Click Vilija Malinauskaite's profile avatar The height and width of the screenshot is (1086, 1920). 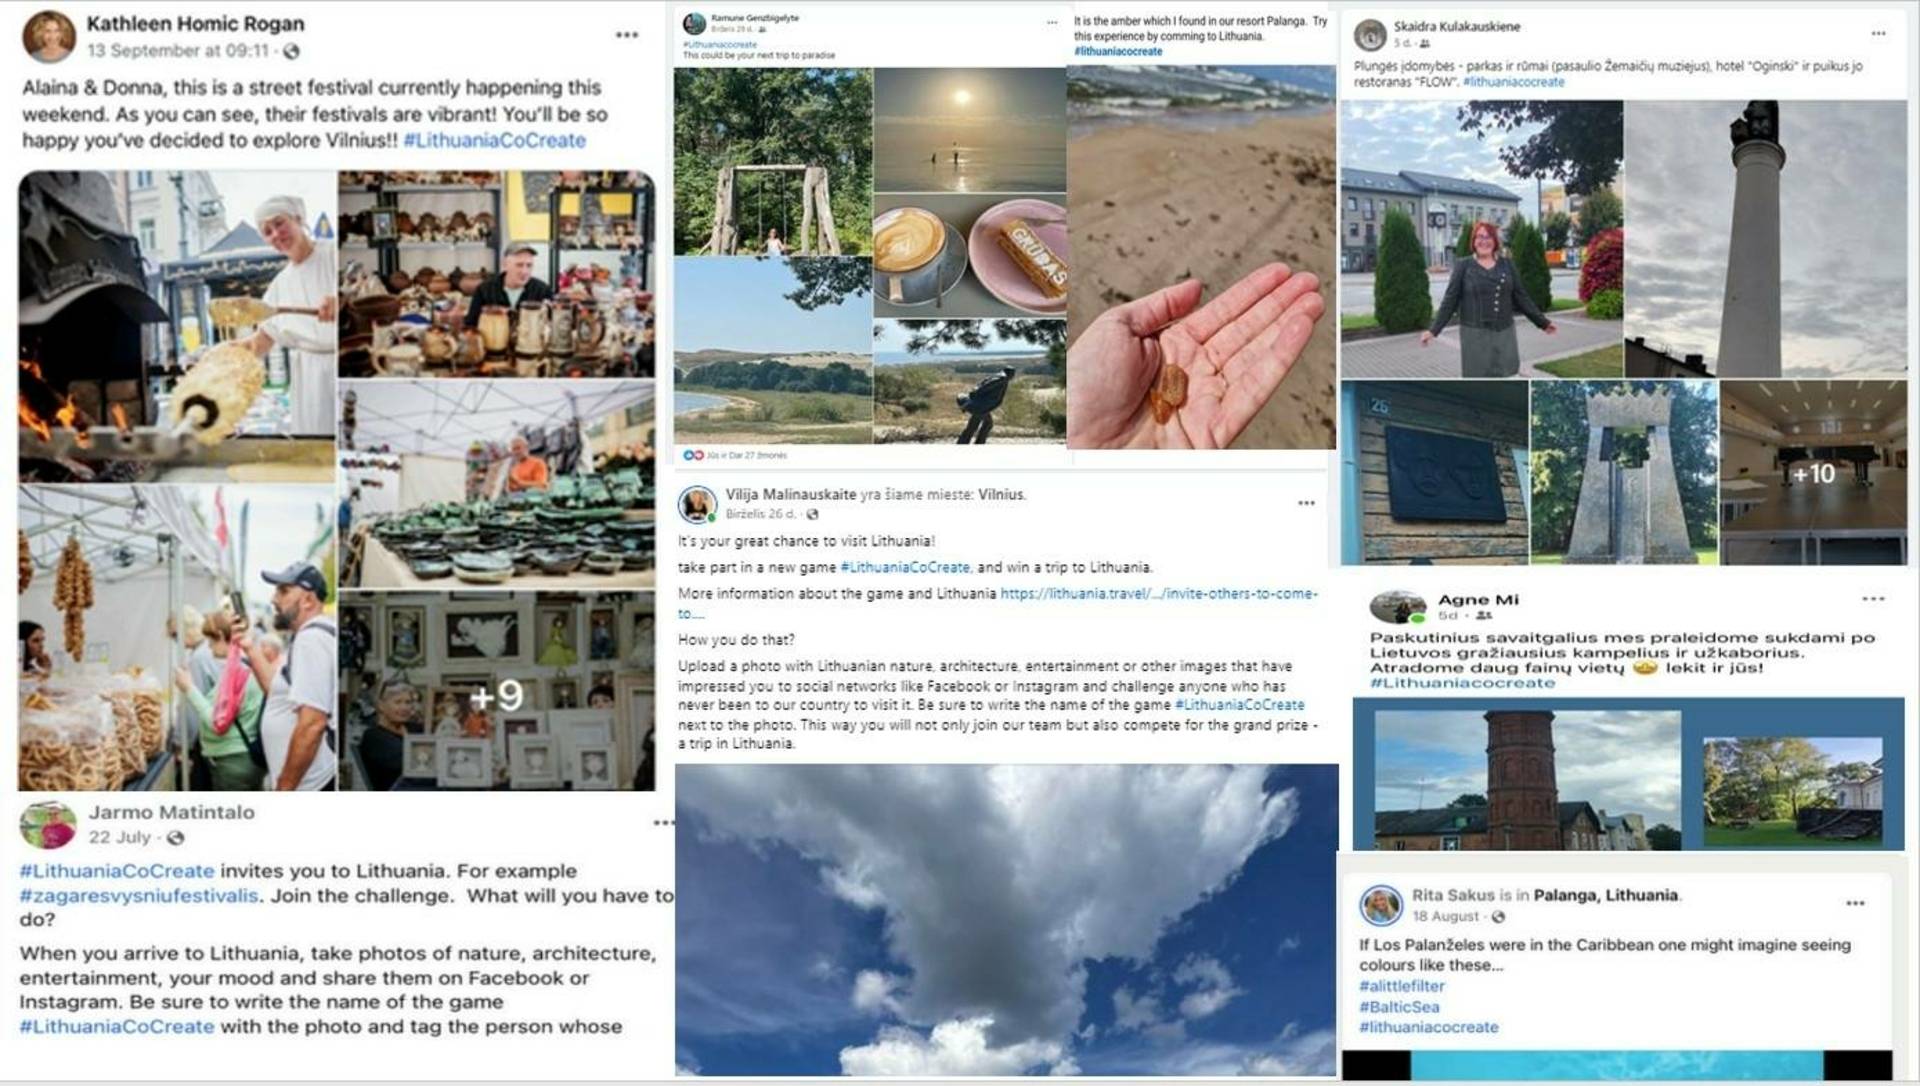coord(697,504)
